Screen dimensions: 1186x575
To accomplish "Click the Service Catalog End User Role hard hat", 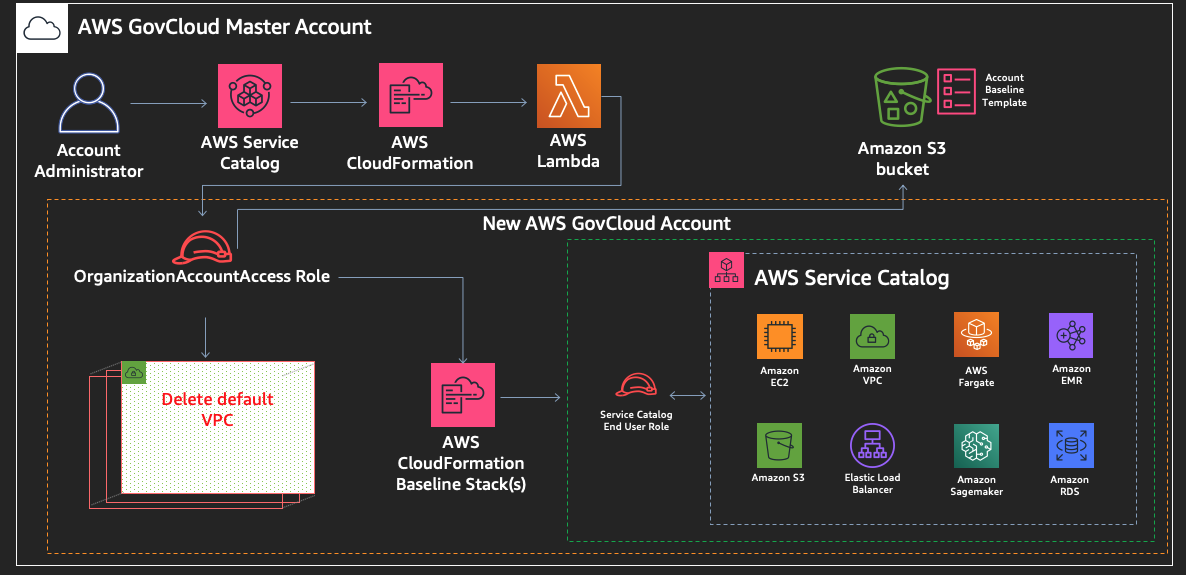I will point(636,387).
